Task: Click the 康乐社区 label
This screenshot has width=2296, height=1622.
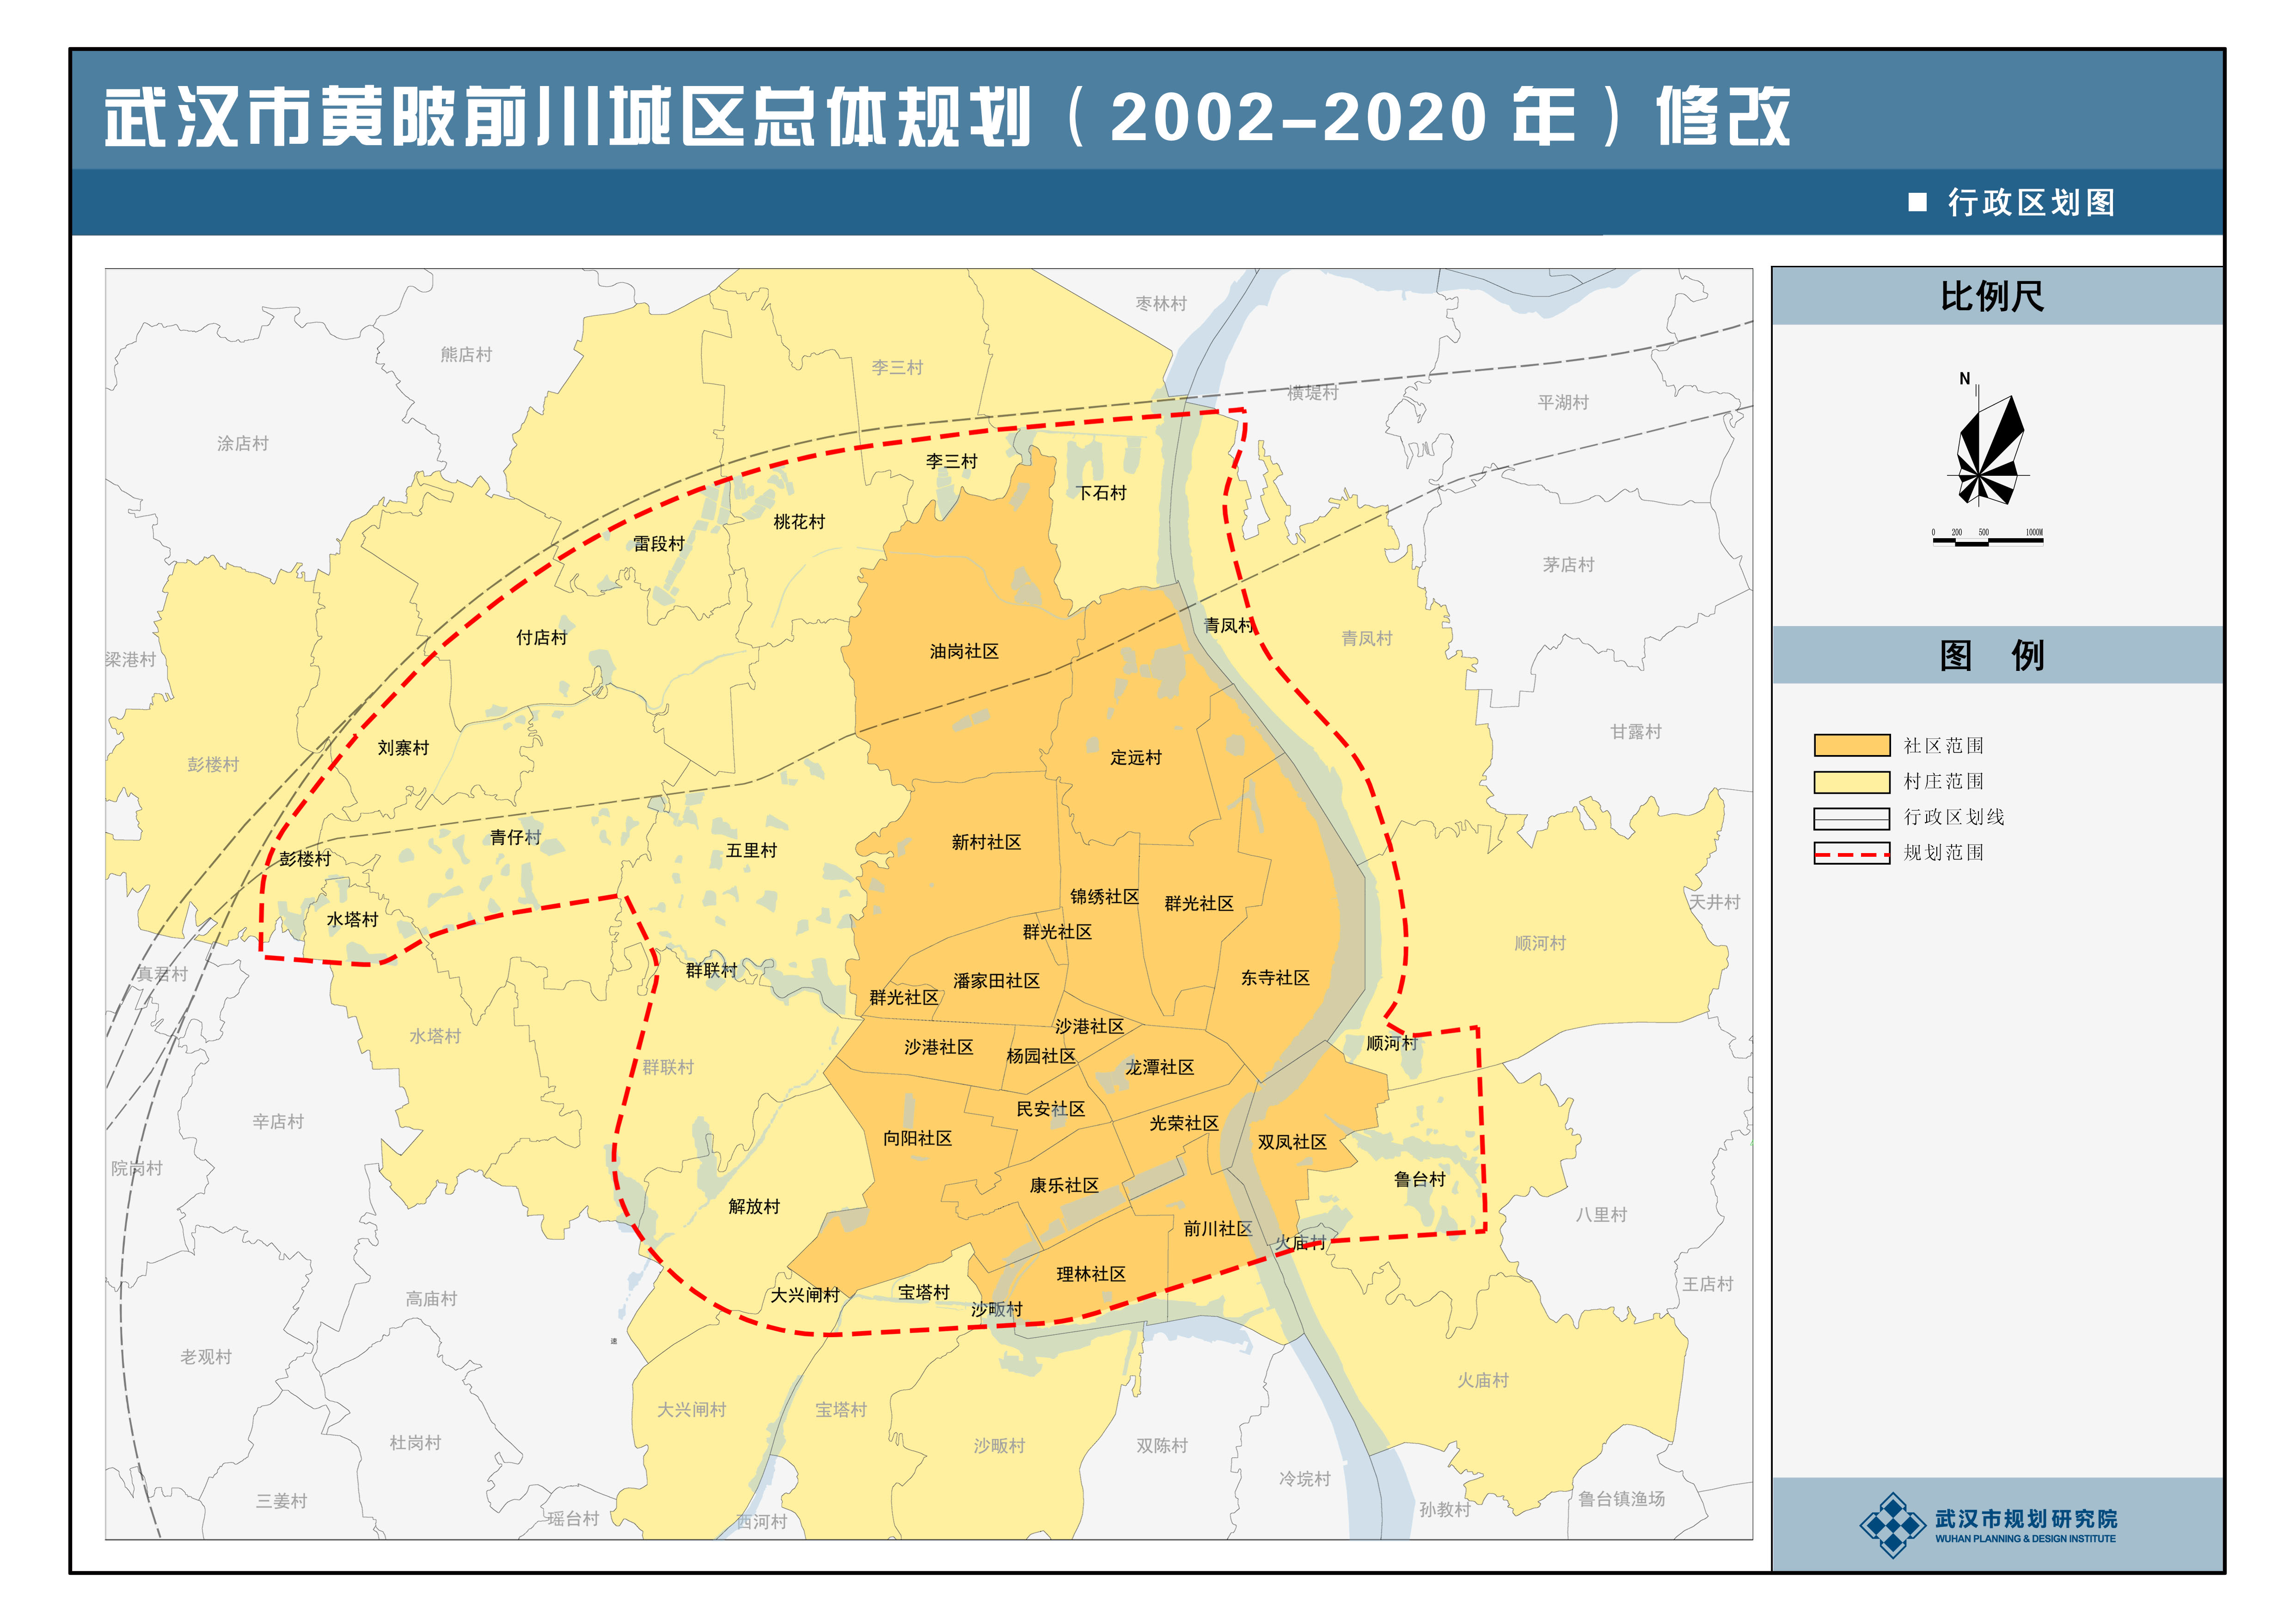Action: (x=1064, y=1185)
